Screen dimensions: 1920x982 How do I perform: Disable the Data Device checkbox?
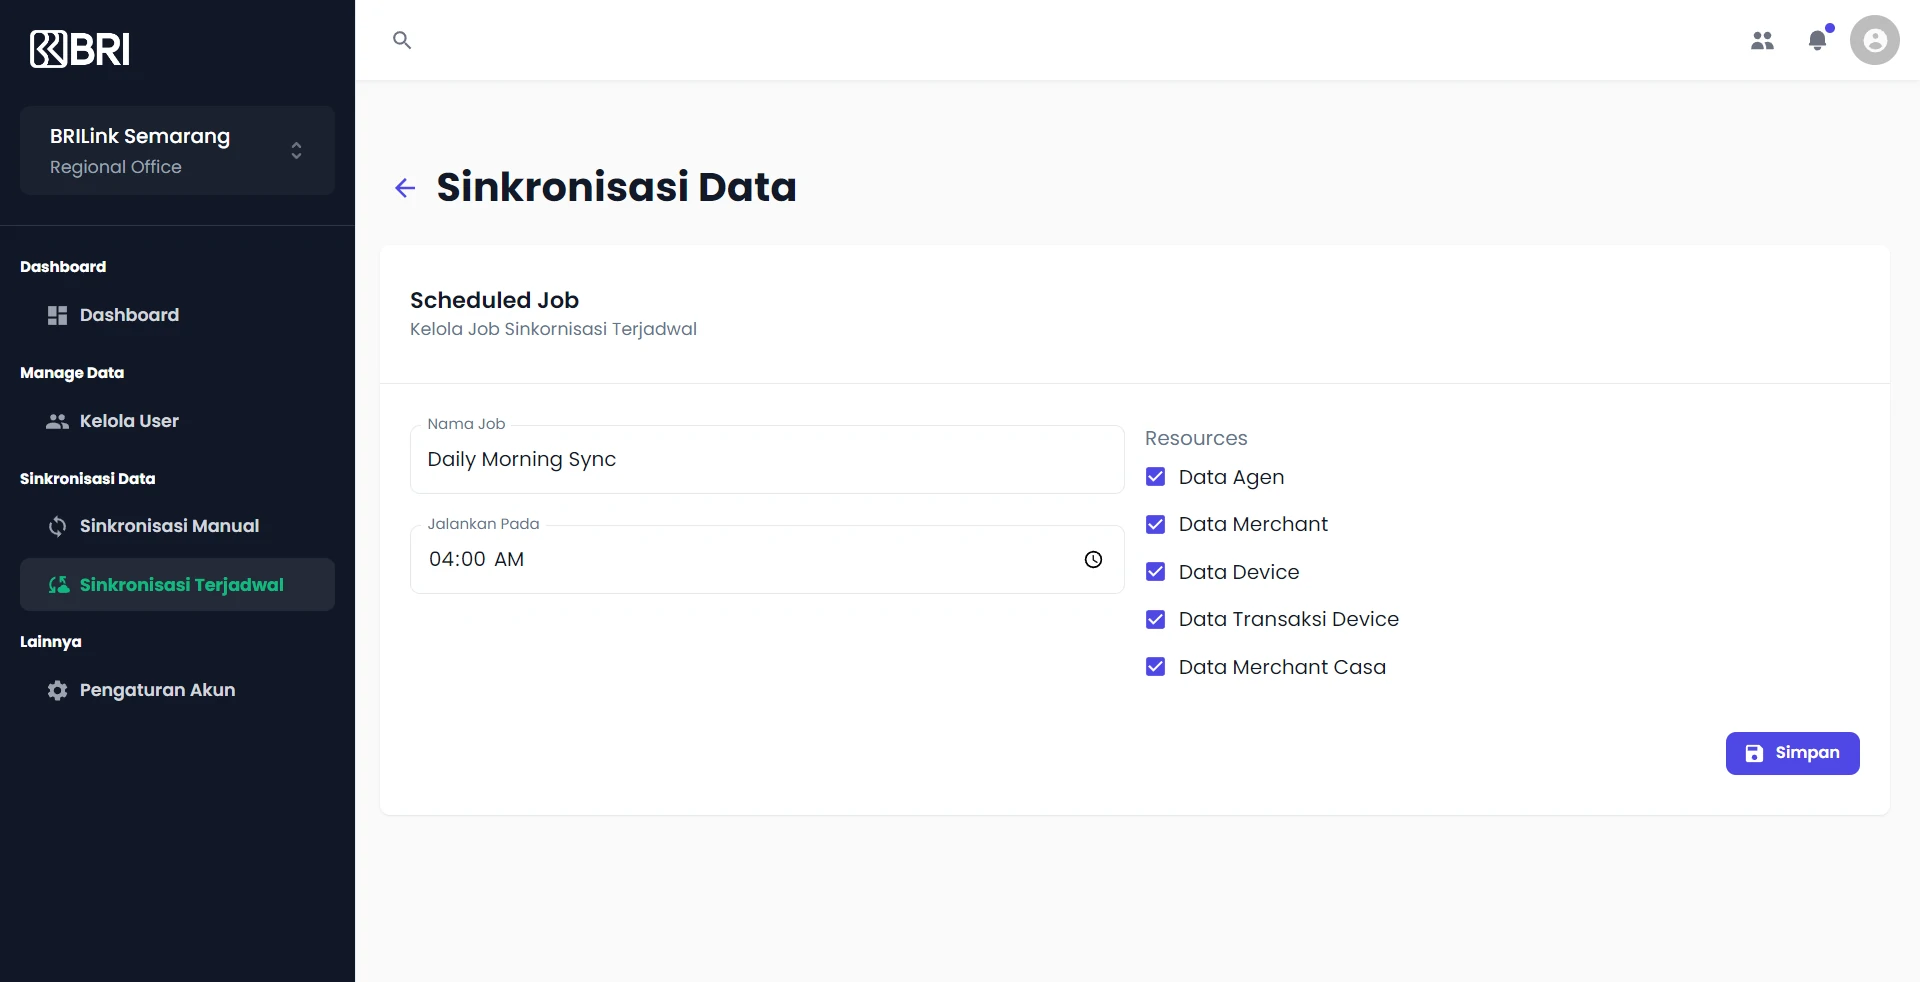pyautogui.click(x=1155, y=572)
